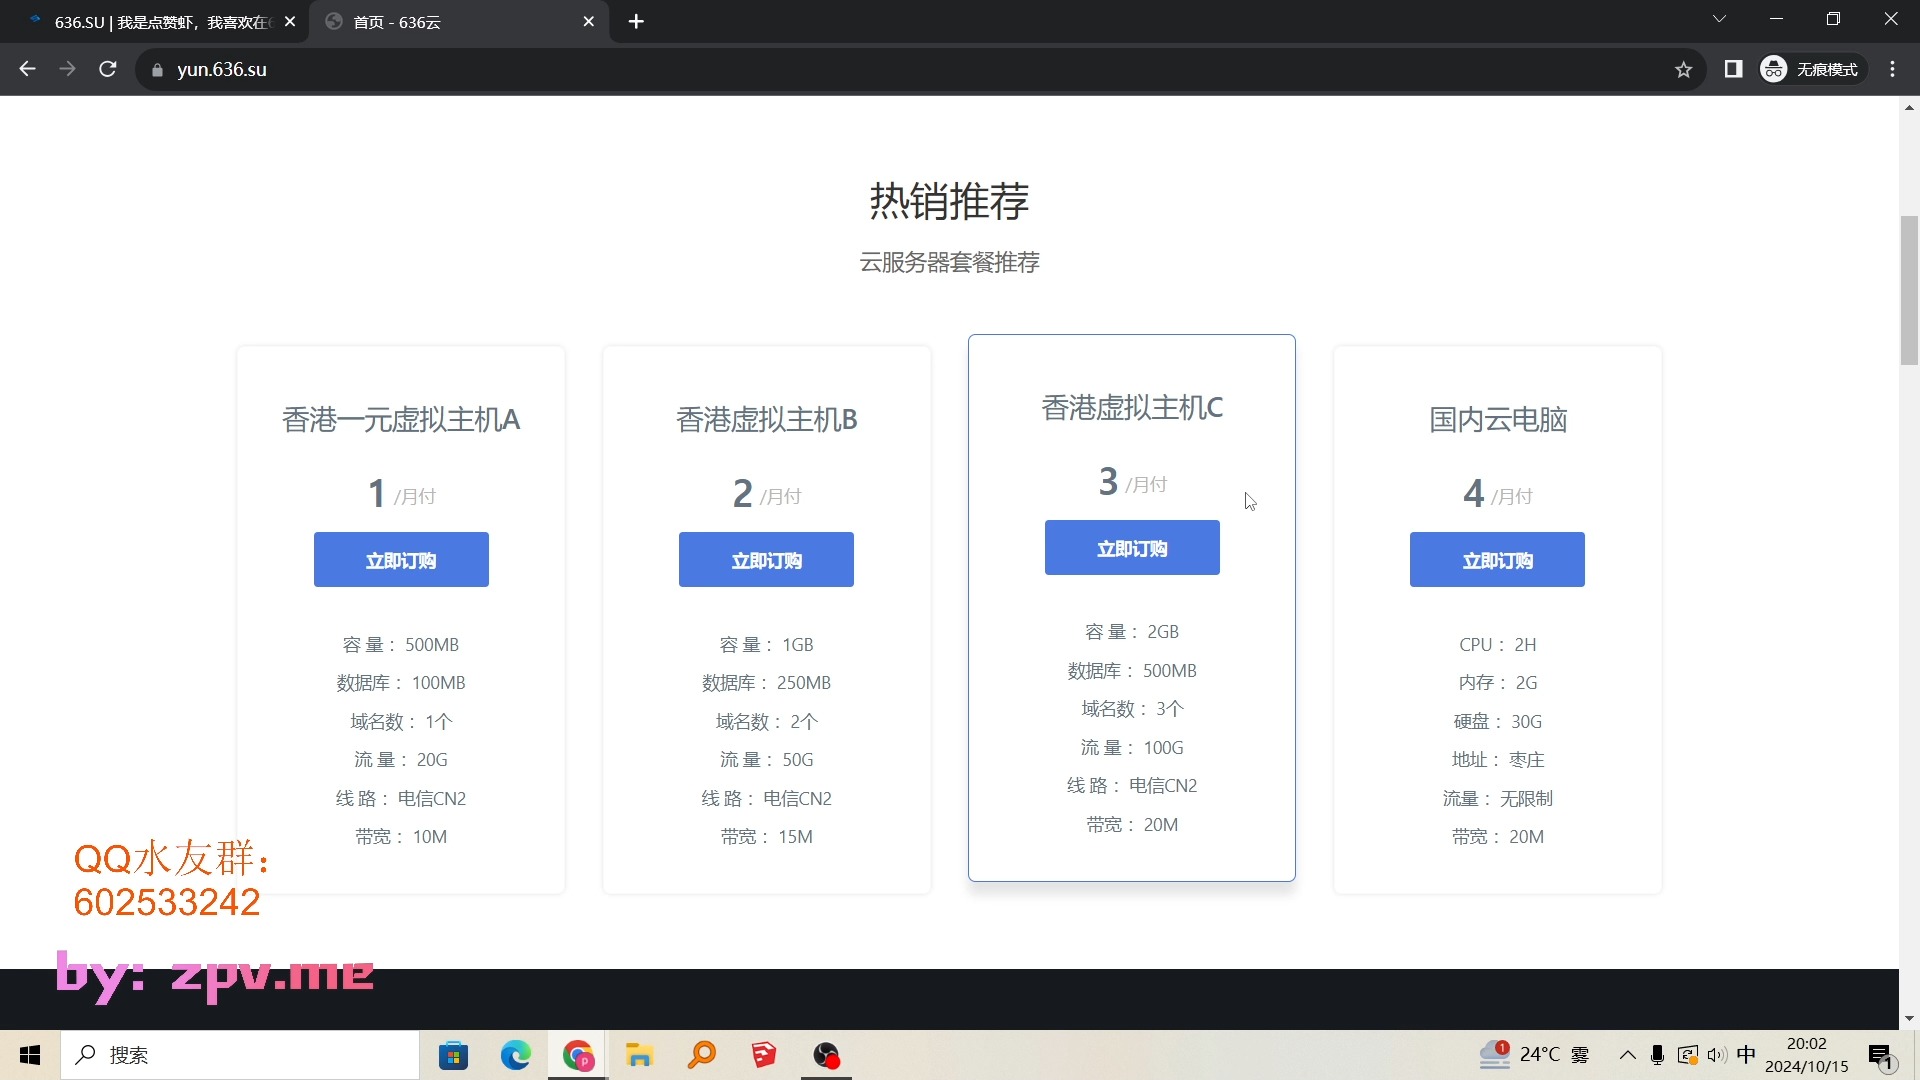
Task: Switch to the 首页 - 636云 tab
Action: click(x=460, y=22)
